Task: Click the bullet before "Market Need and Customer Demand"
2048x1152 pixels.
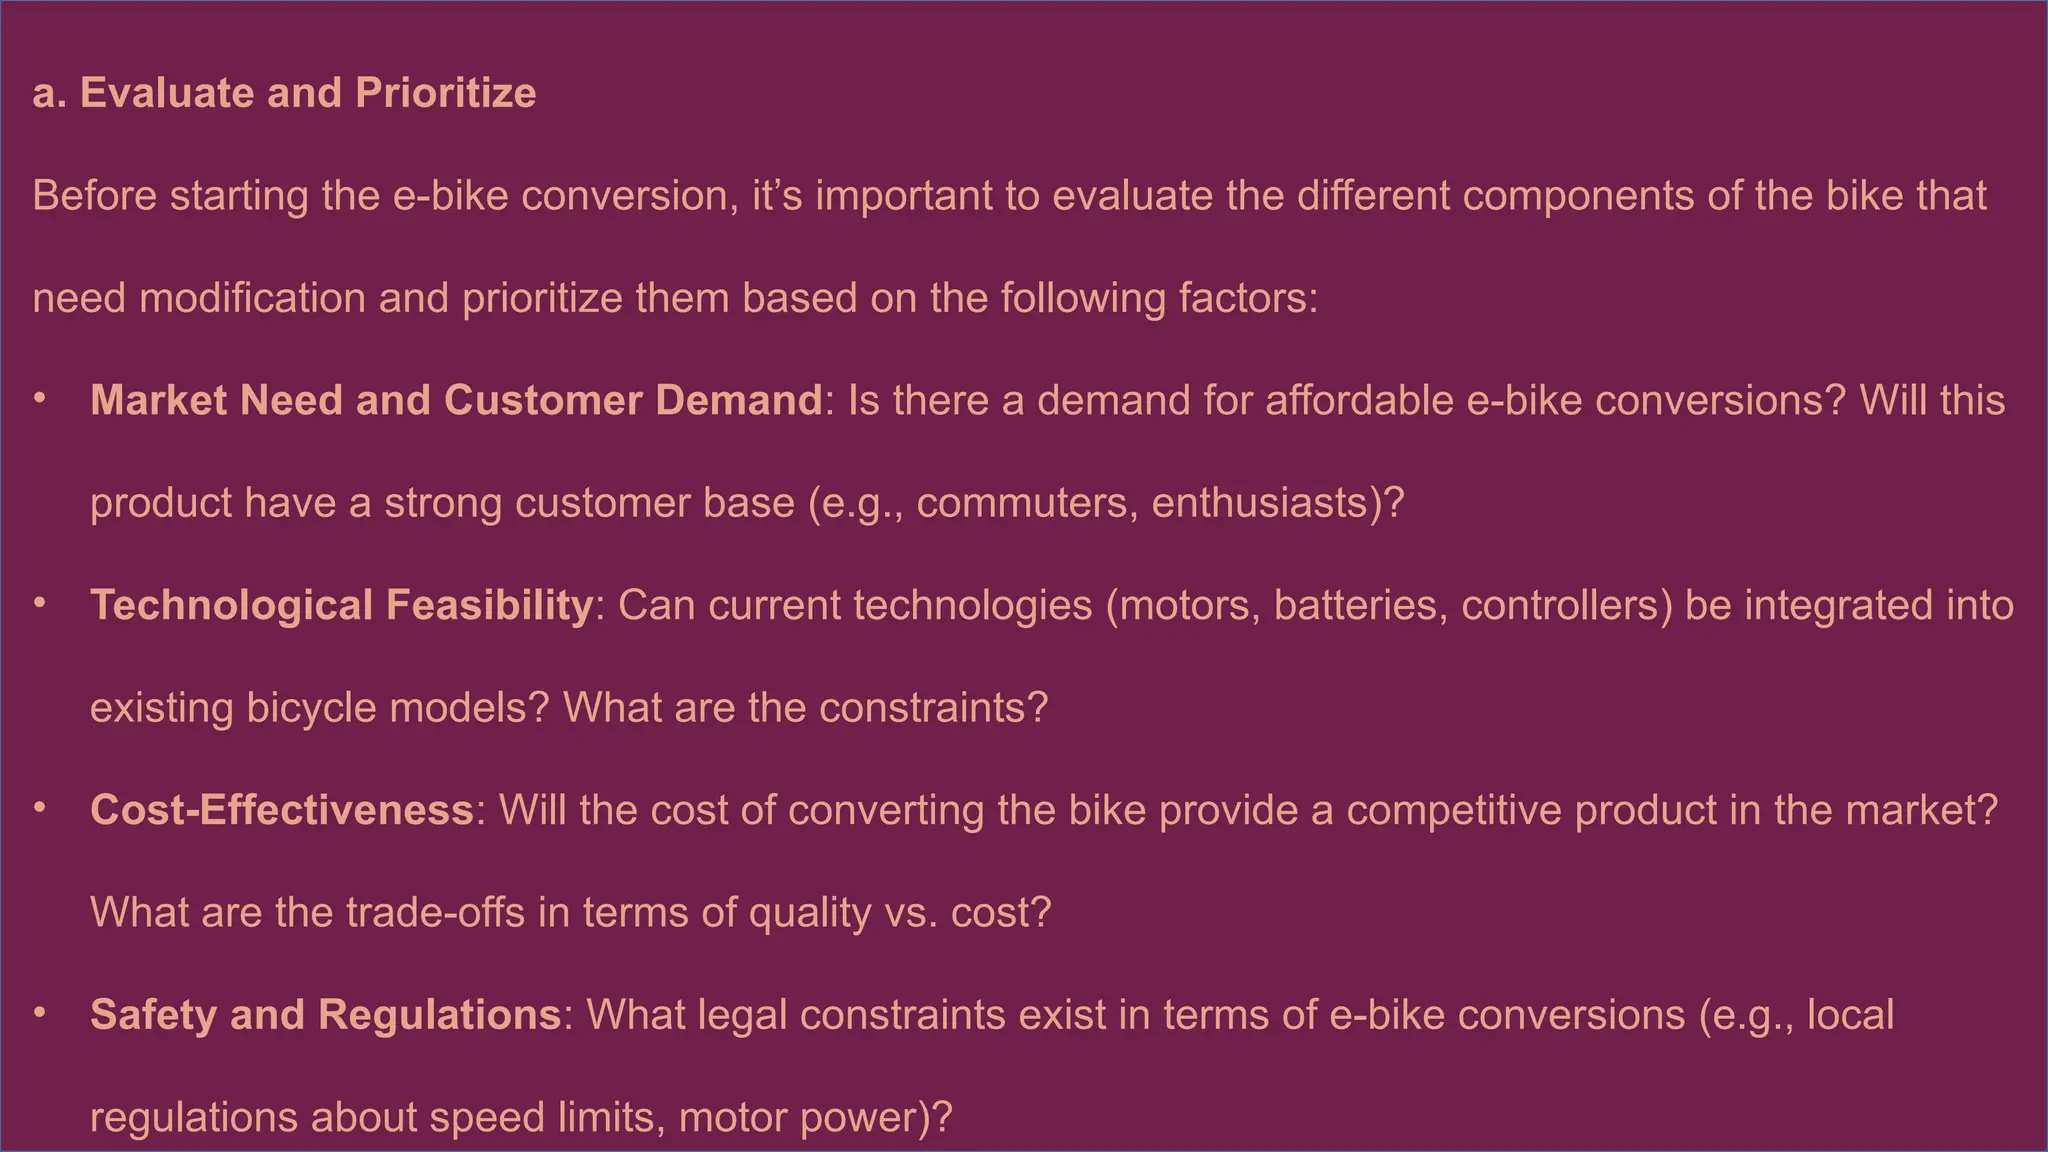Action: click(x=40, y=399)
